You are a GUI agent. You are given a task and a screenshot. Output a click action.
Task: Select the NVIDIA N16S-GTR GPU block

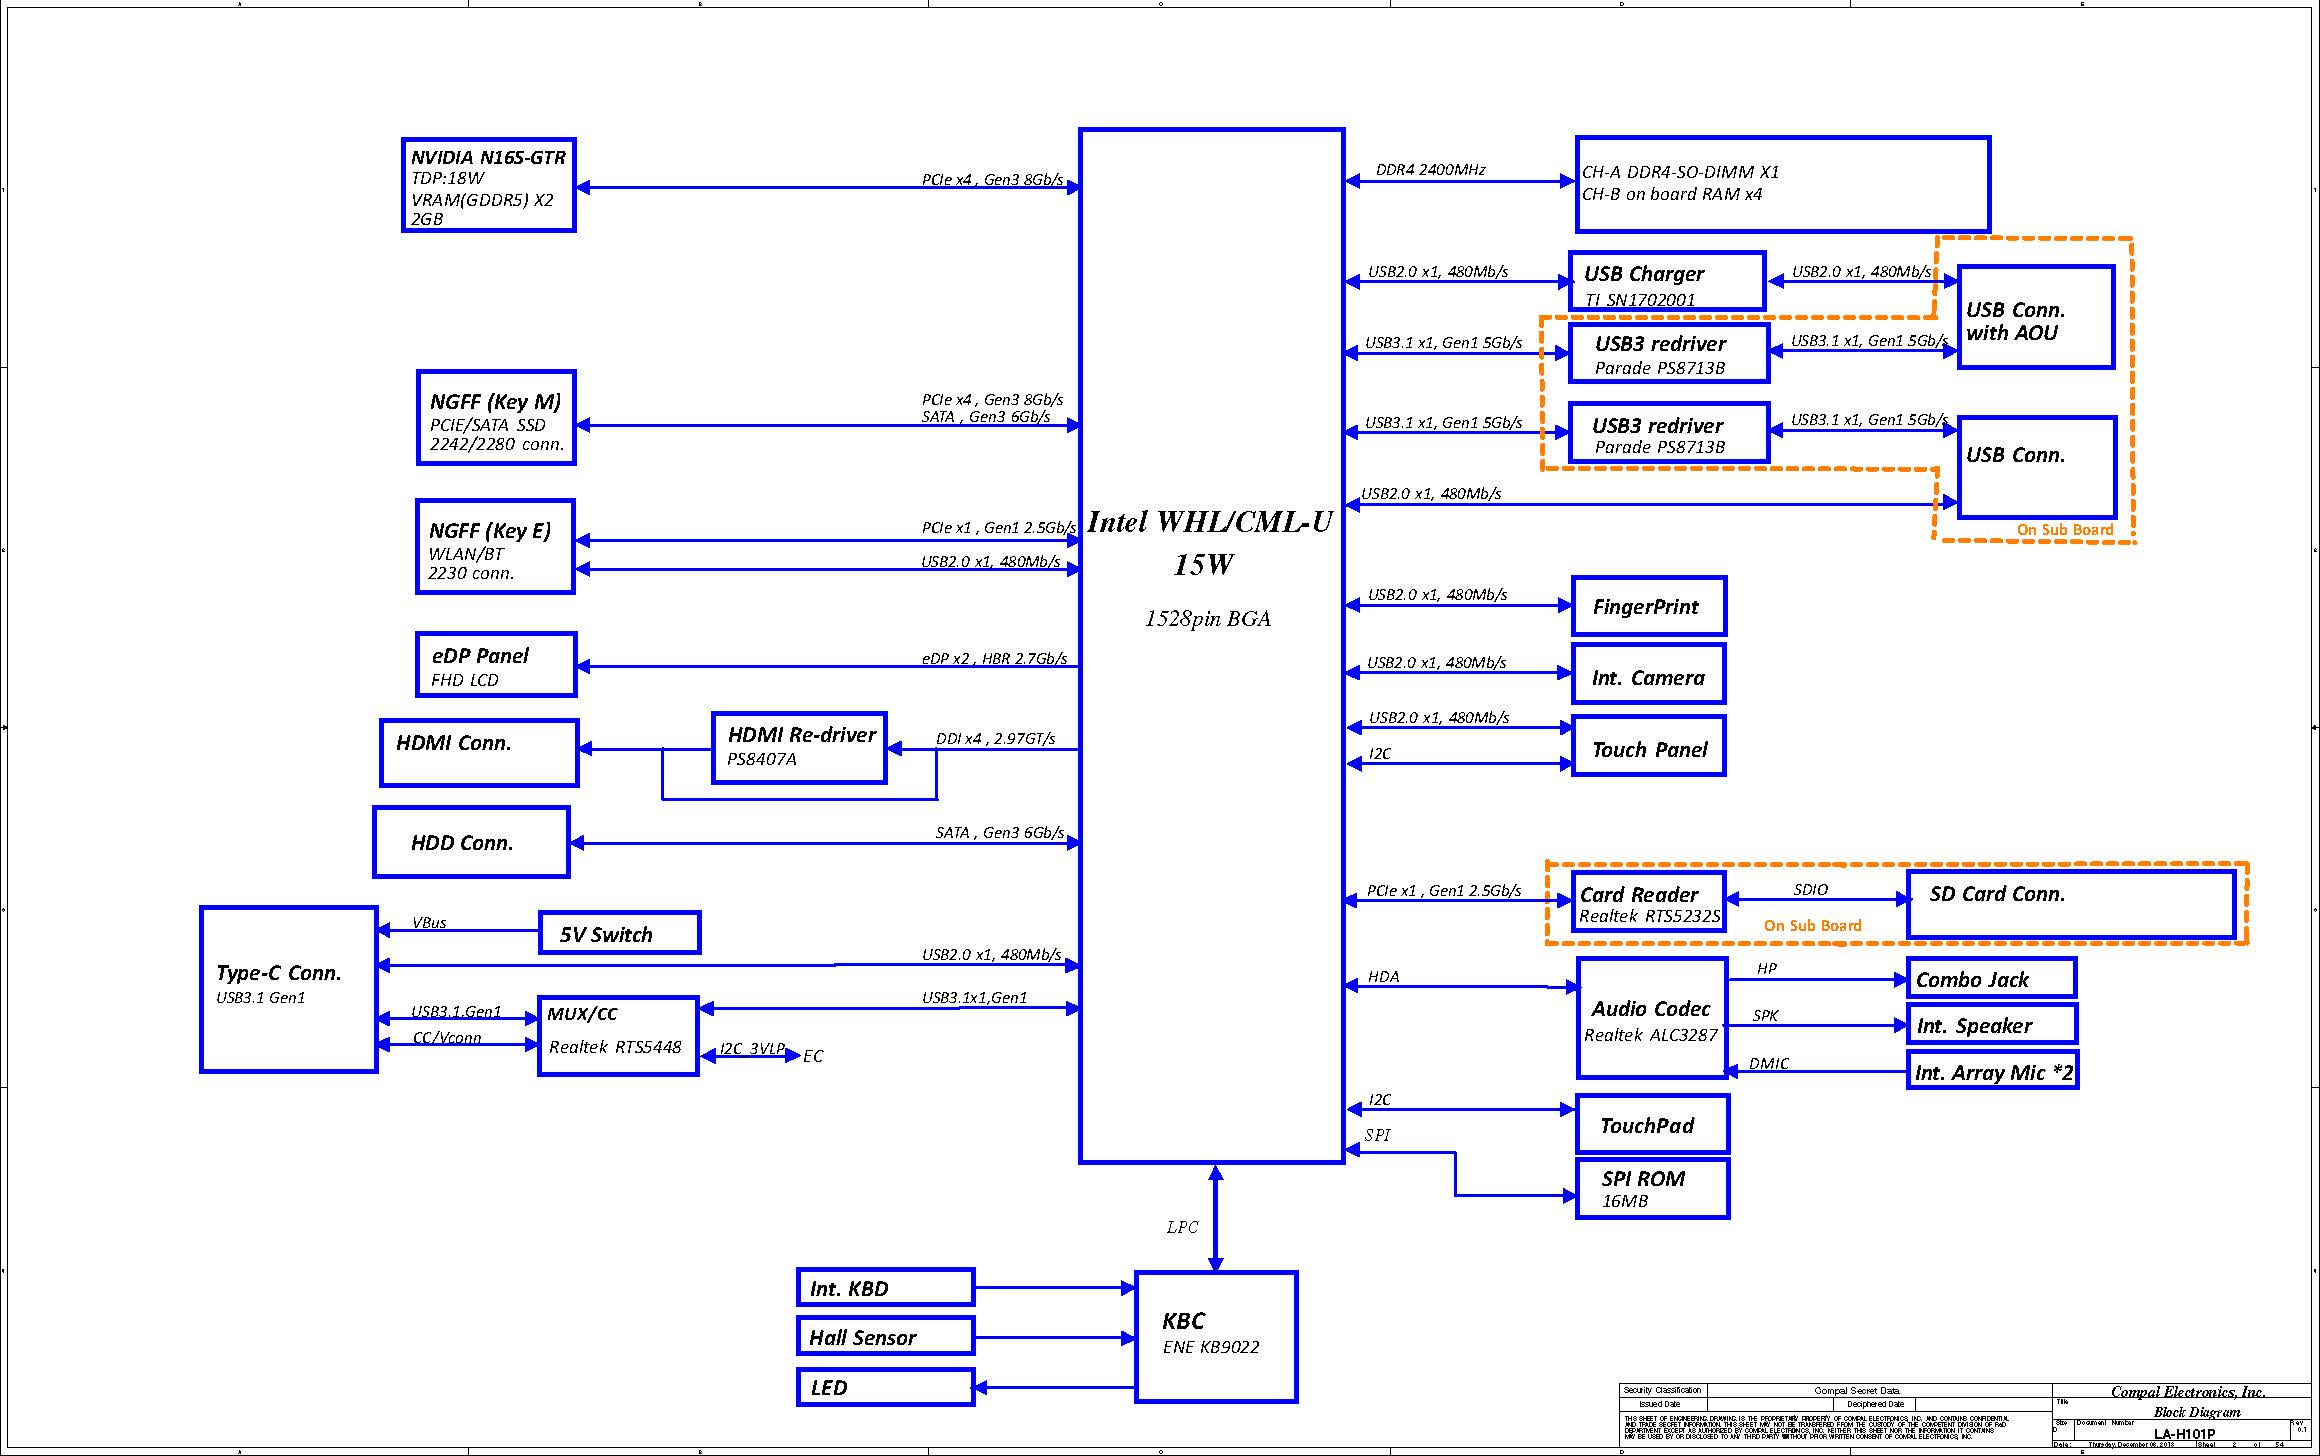488,186
